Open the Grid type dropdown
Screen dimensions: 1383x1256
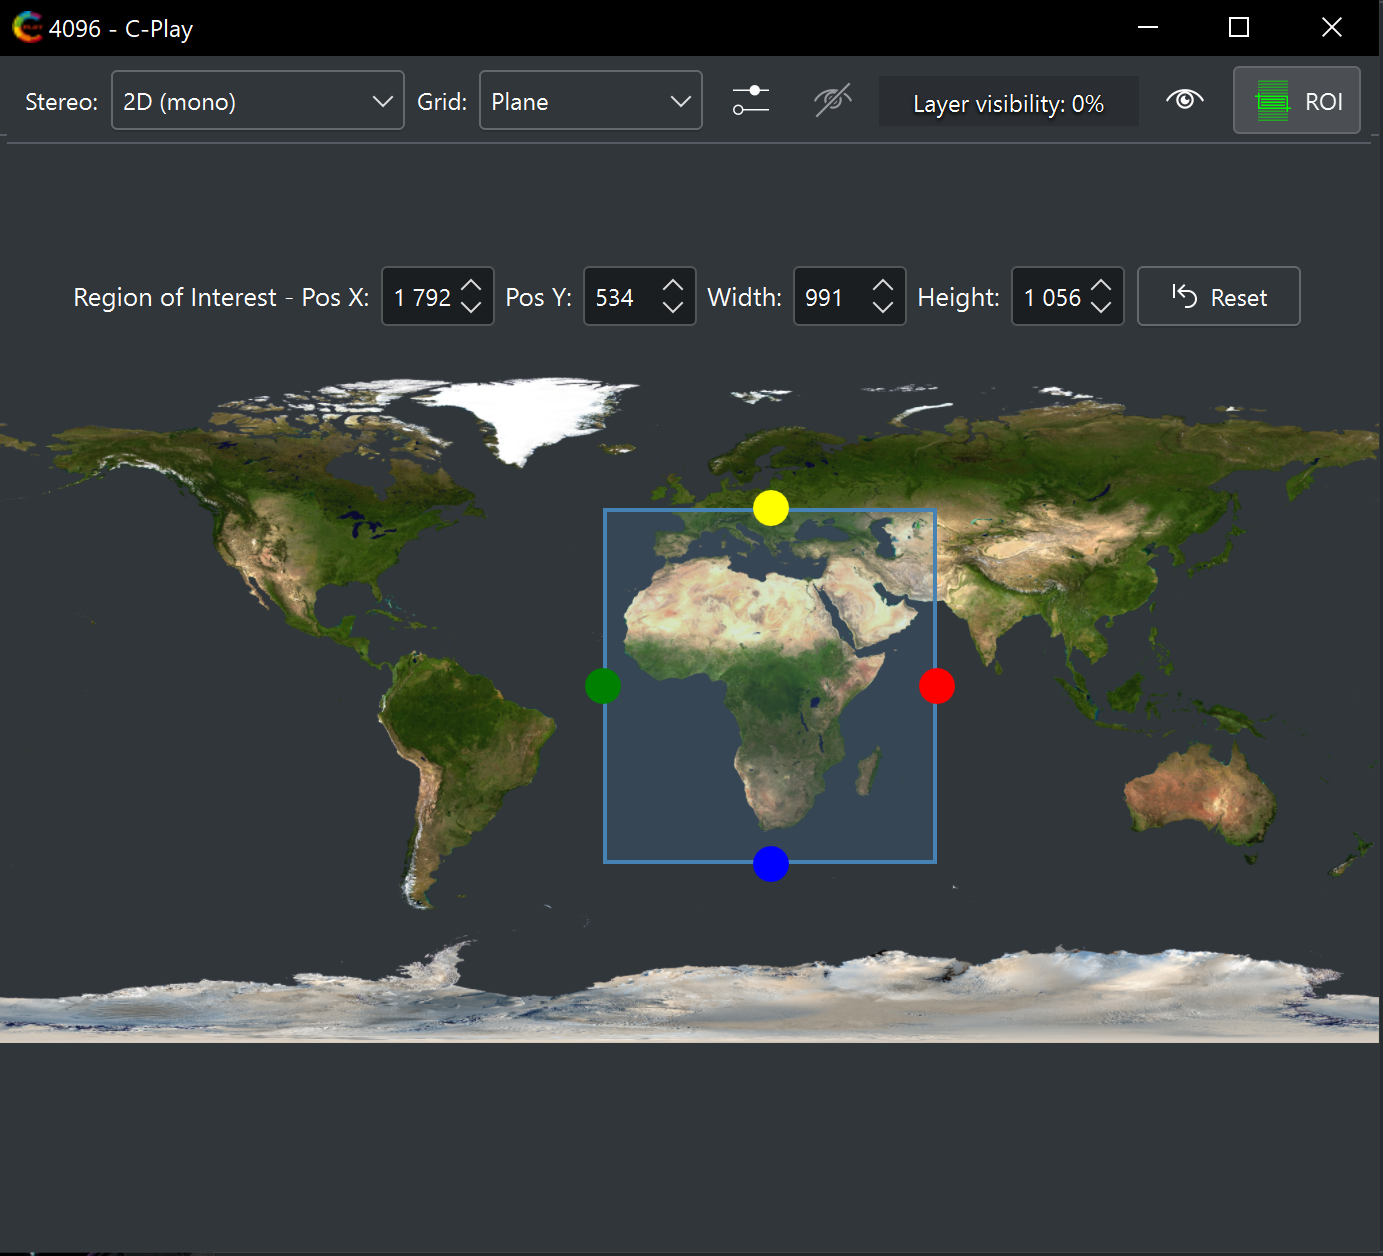pyautogui.click(x=590, y=100)
